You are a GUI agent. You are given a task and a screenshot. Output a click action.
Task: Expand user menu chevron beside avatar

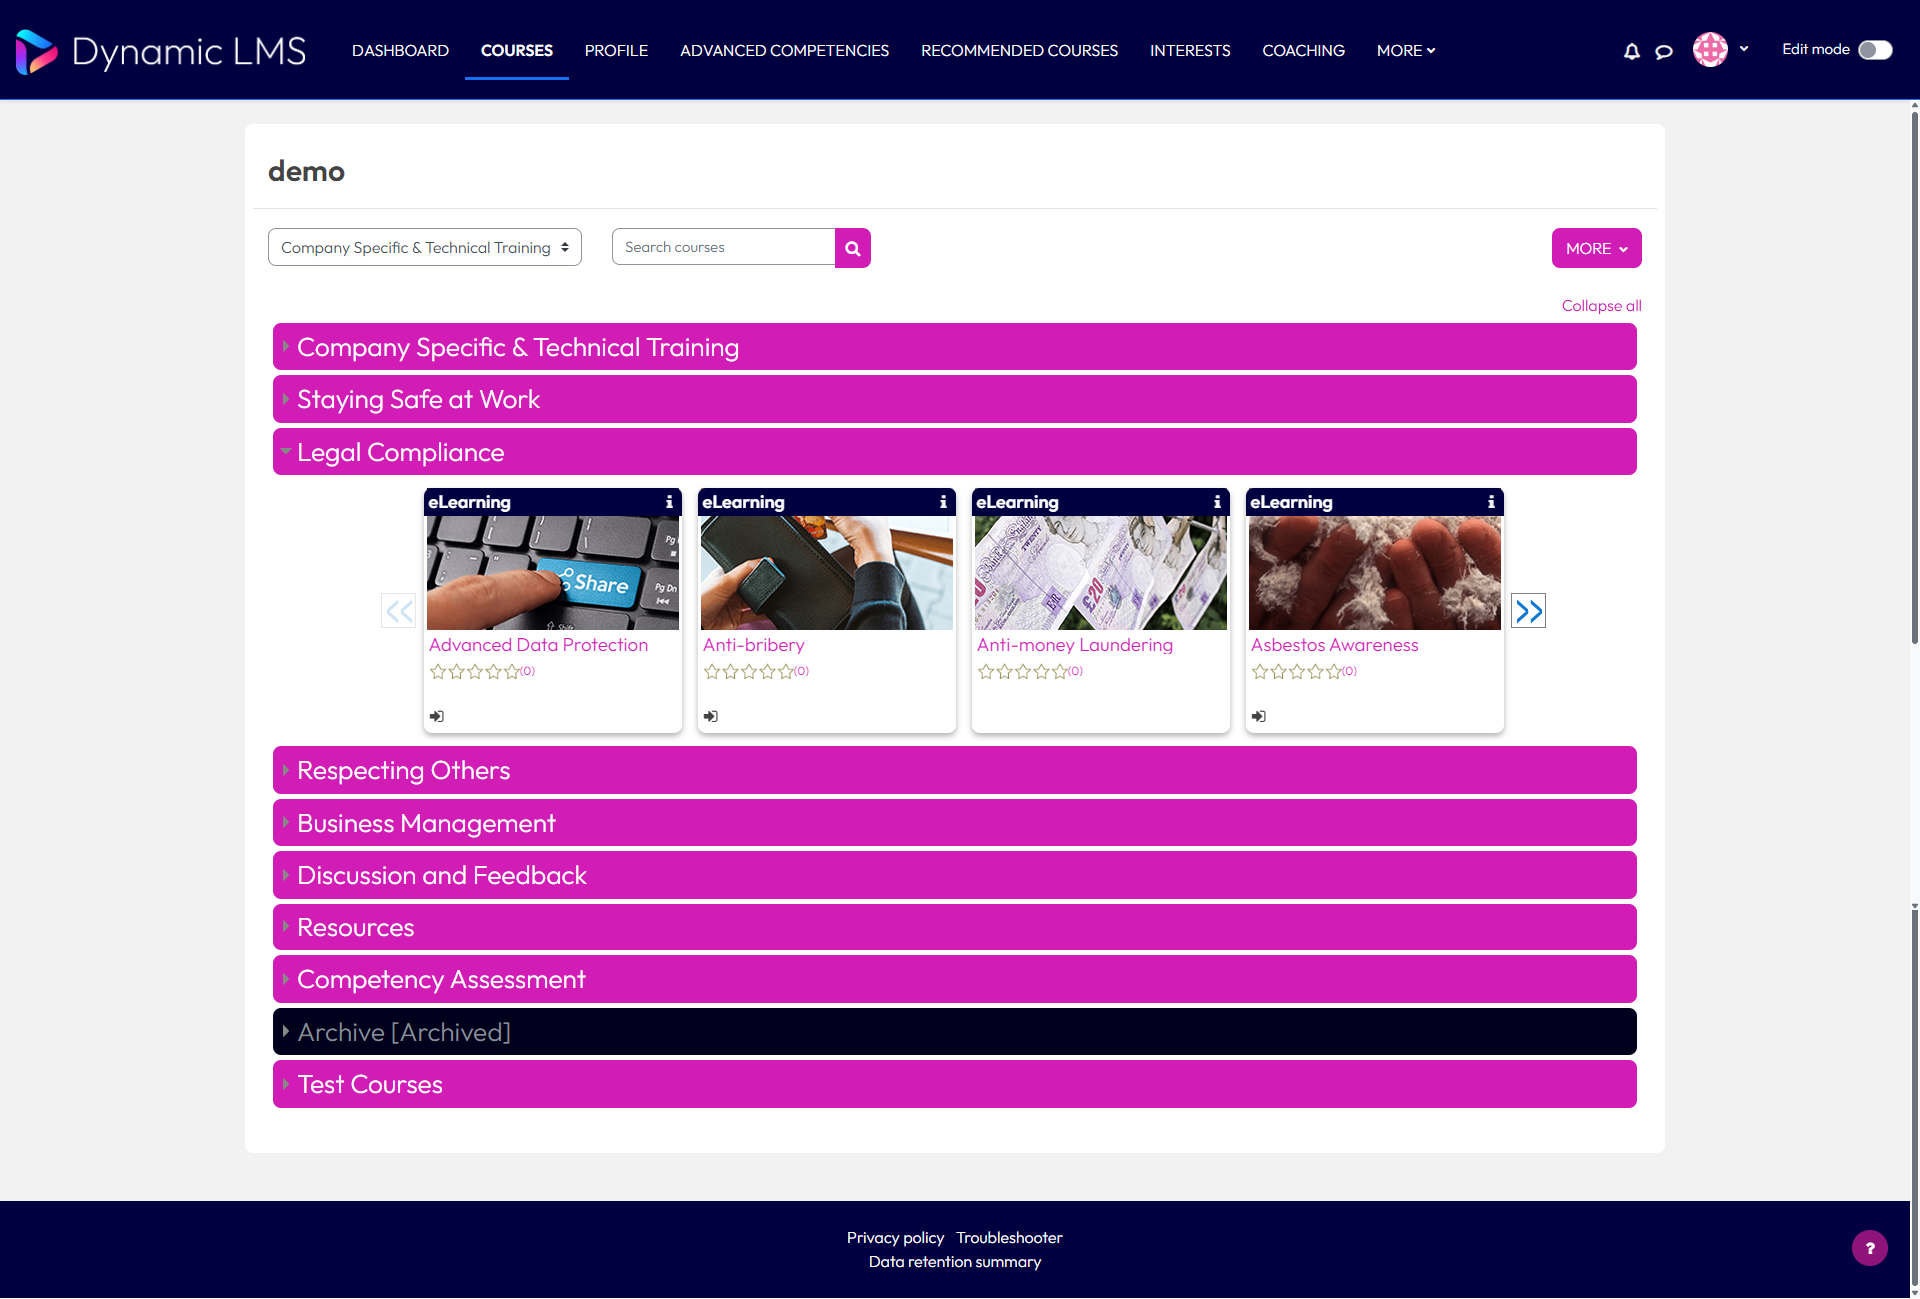pos(1744,49)
